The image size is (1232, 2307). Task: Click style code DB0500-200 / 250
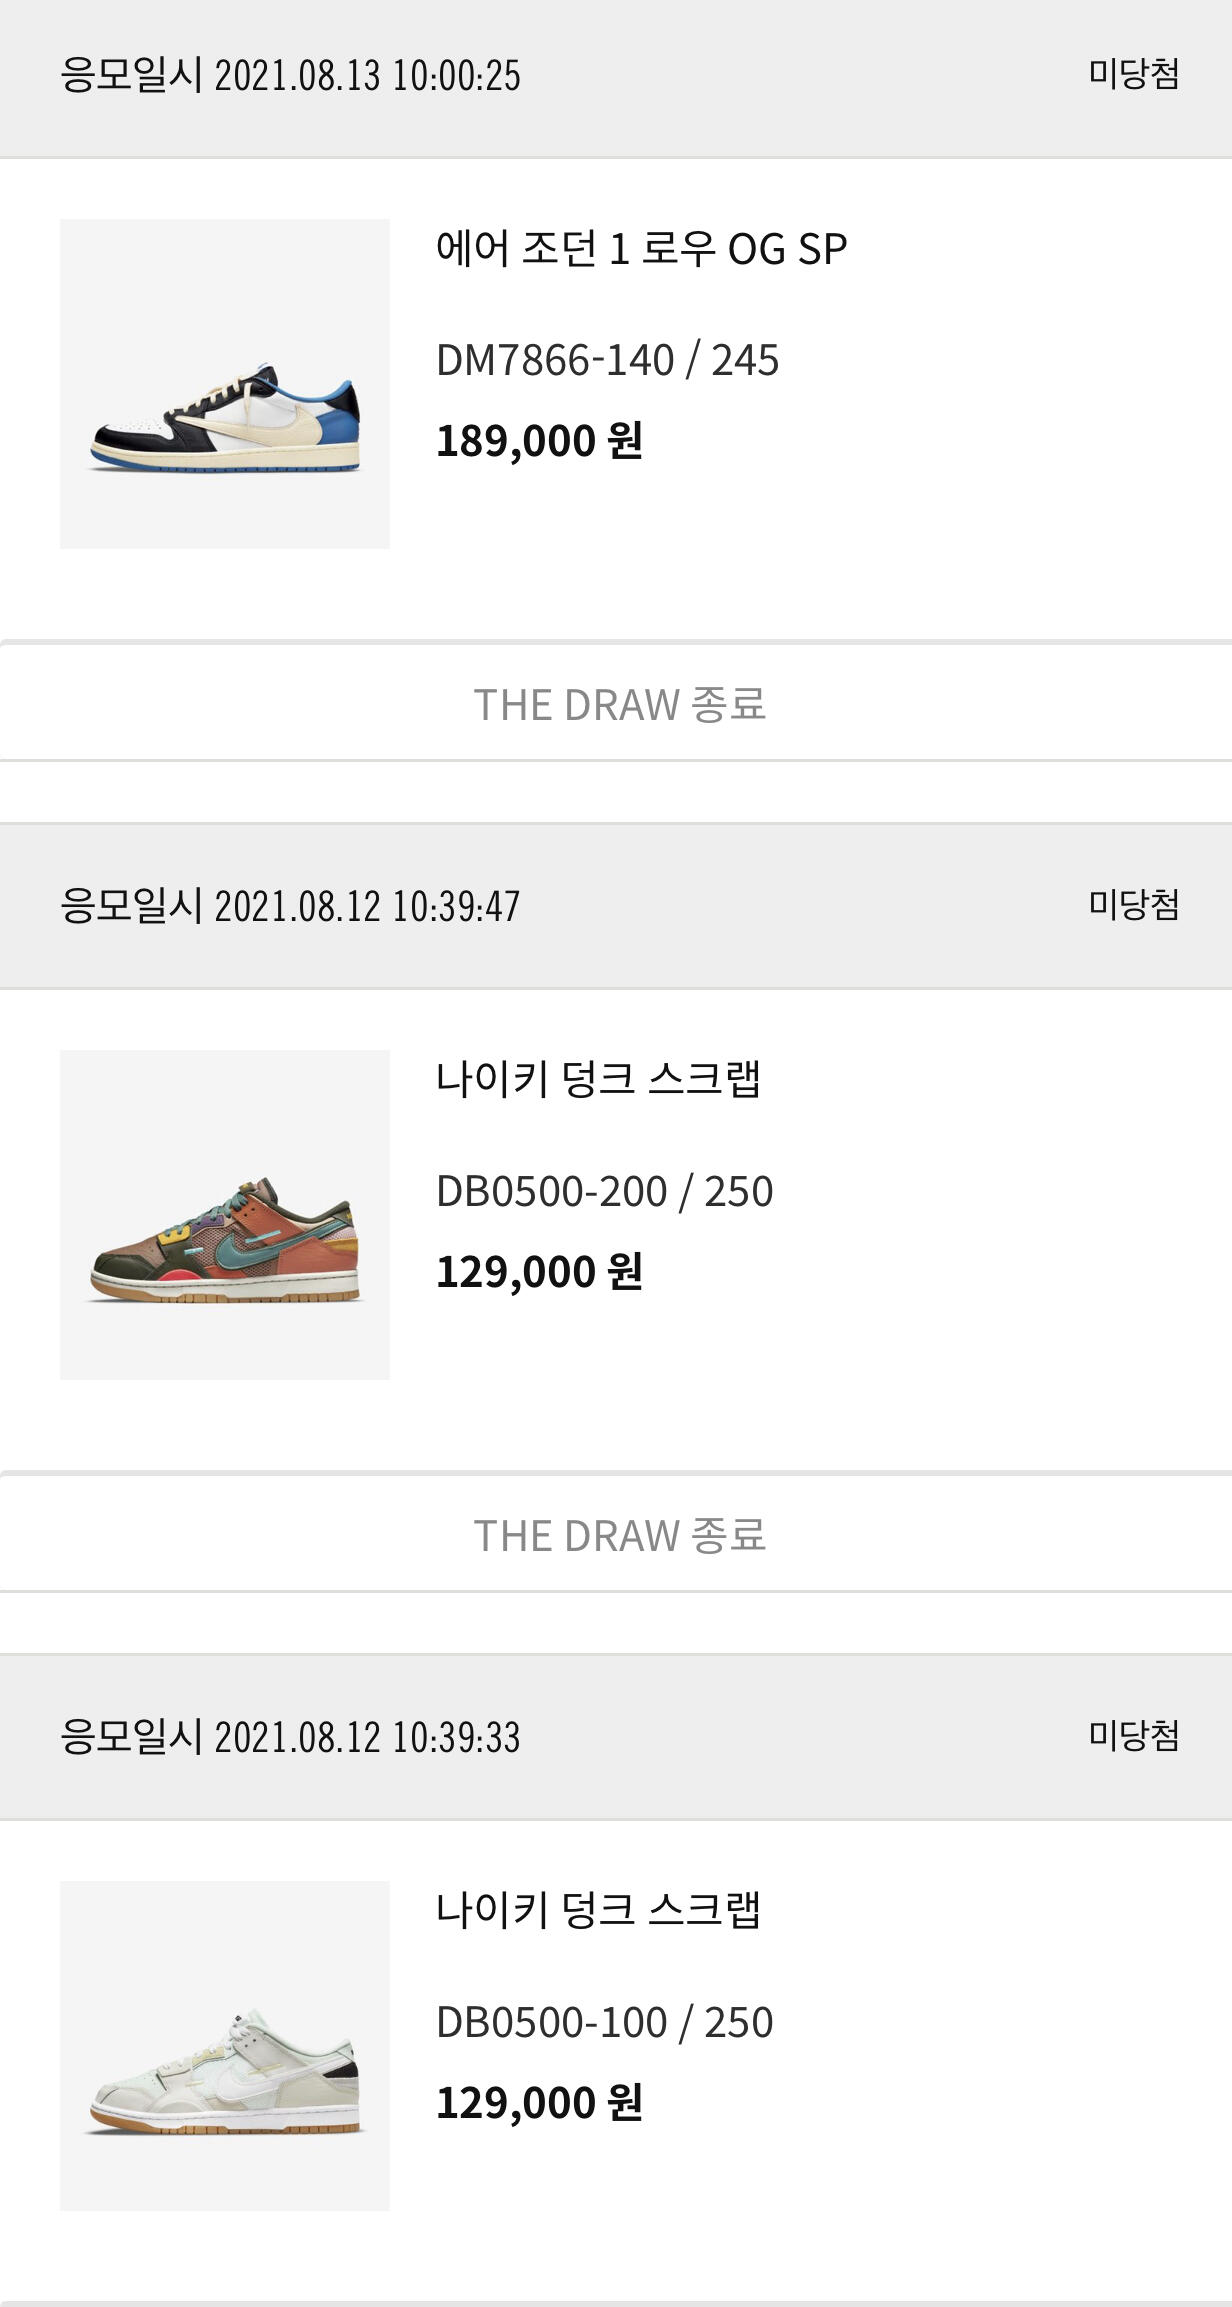pyautogui.click(x=604, y=1191)
